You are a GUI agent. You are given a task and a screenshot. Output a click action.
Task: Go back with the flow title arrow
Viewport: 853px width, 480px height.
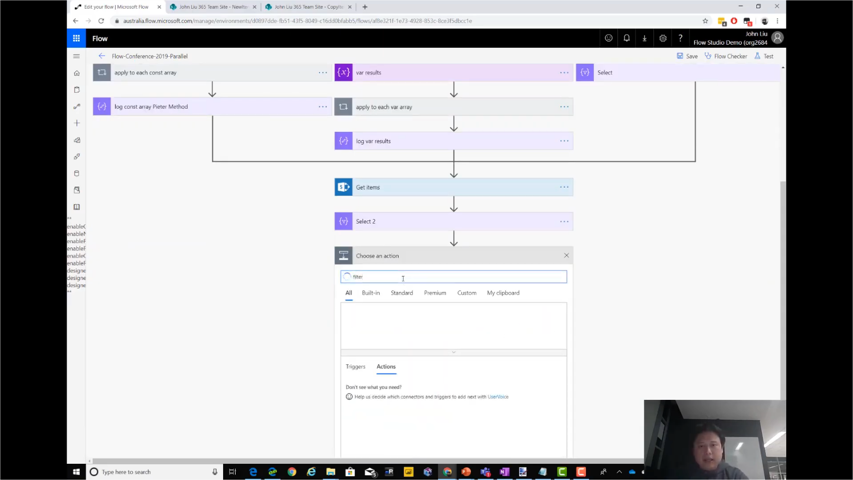point(102,56)
